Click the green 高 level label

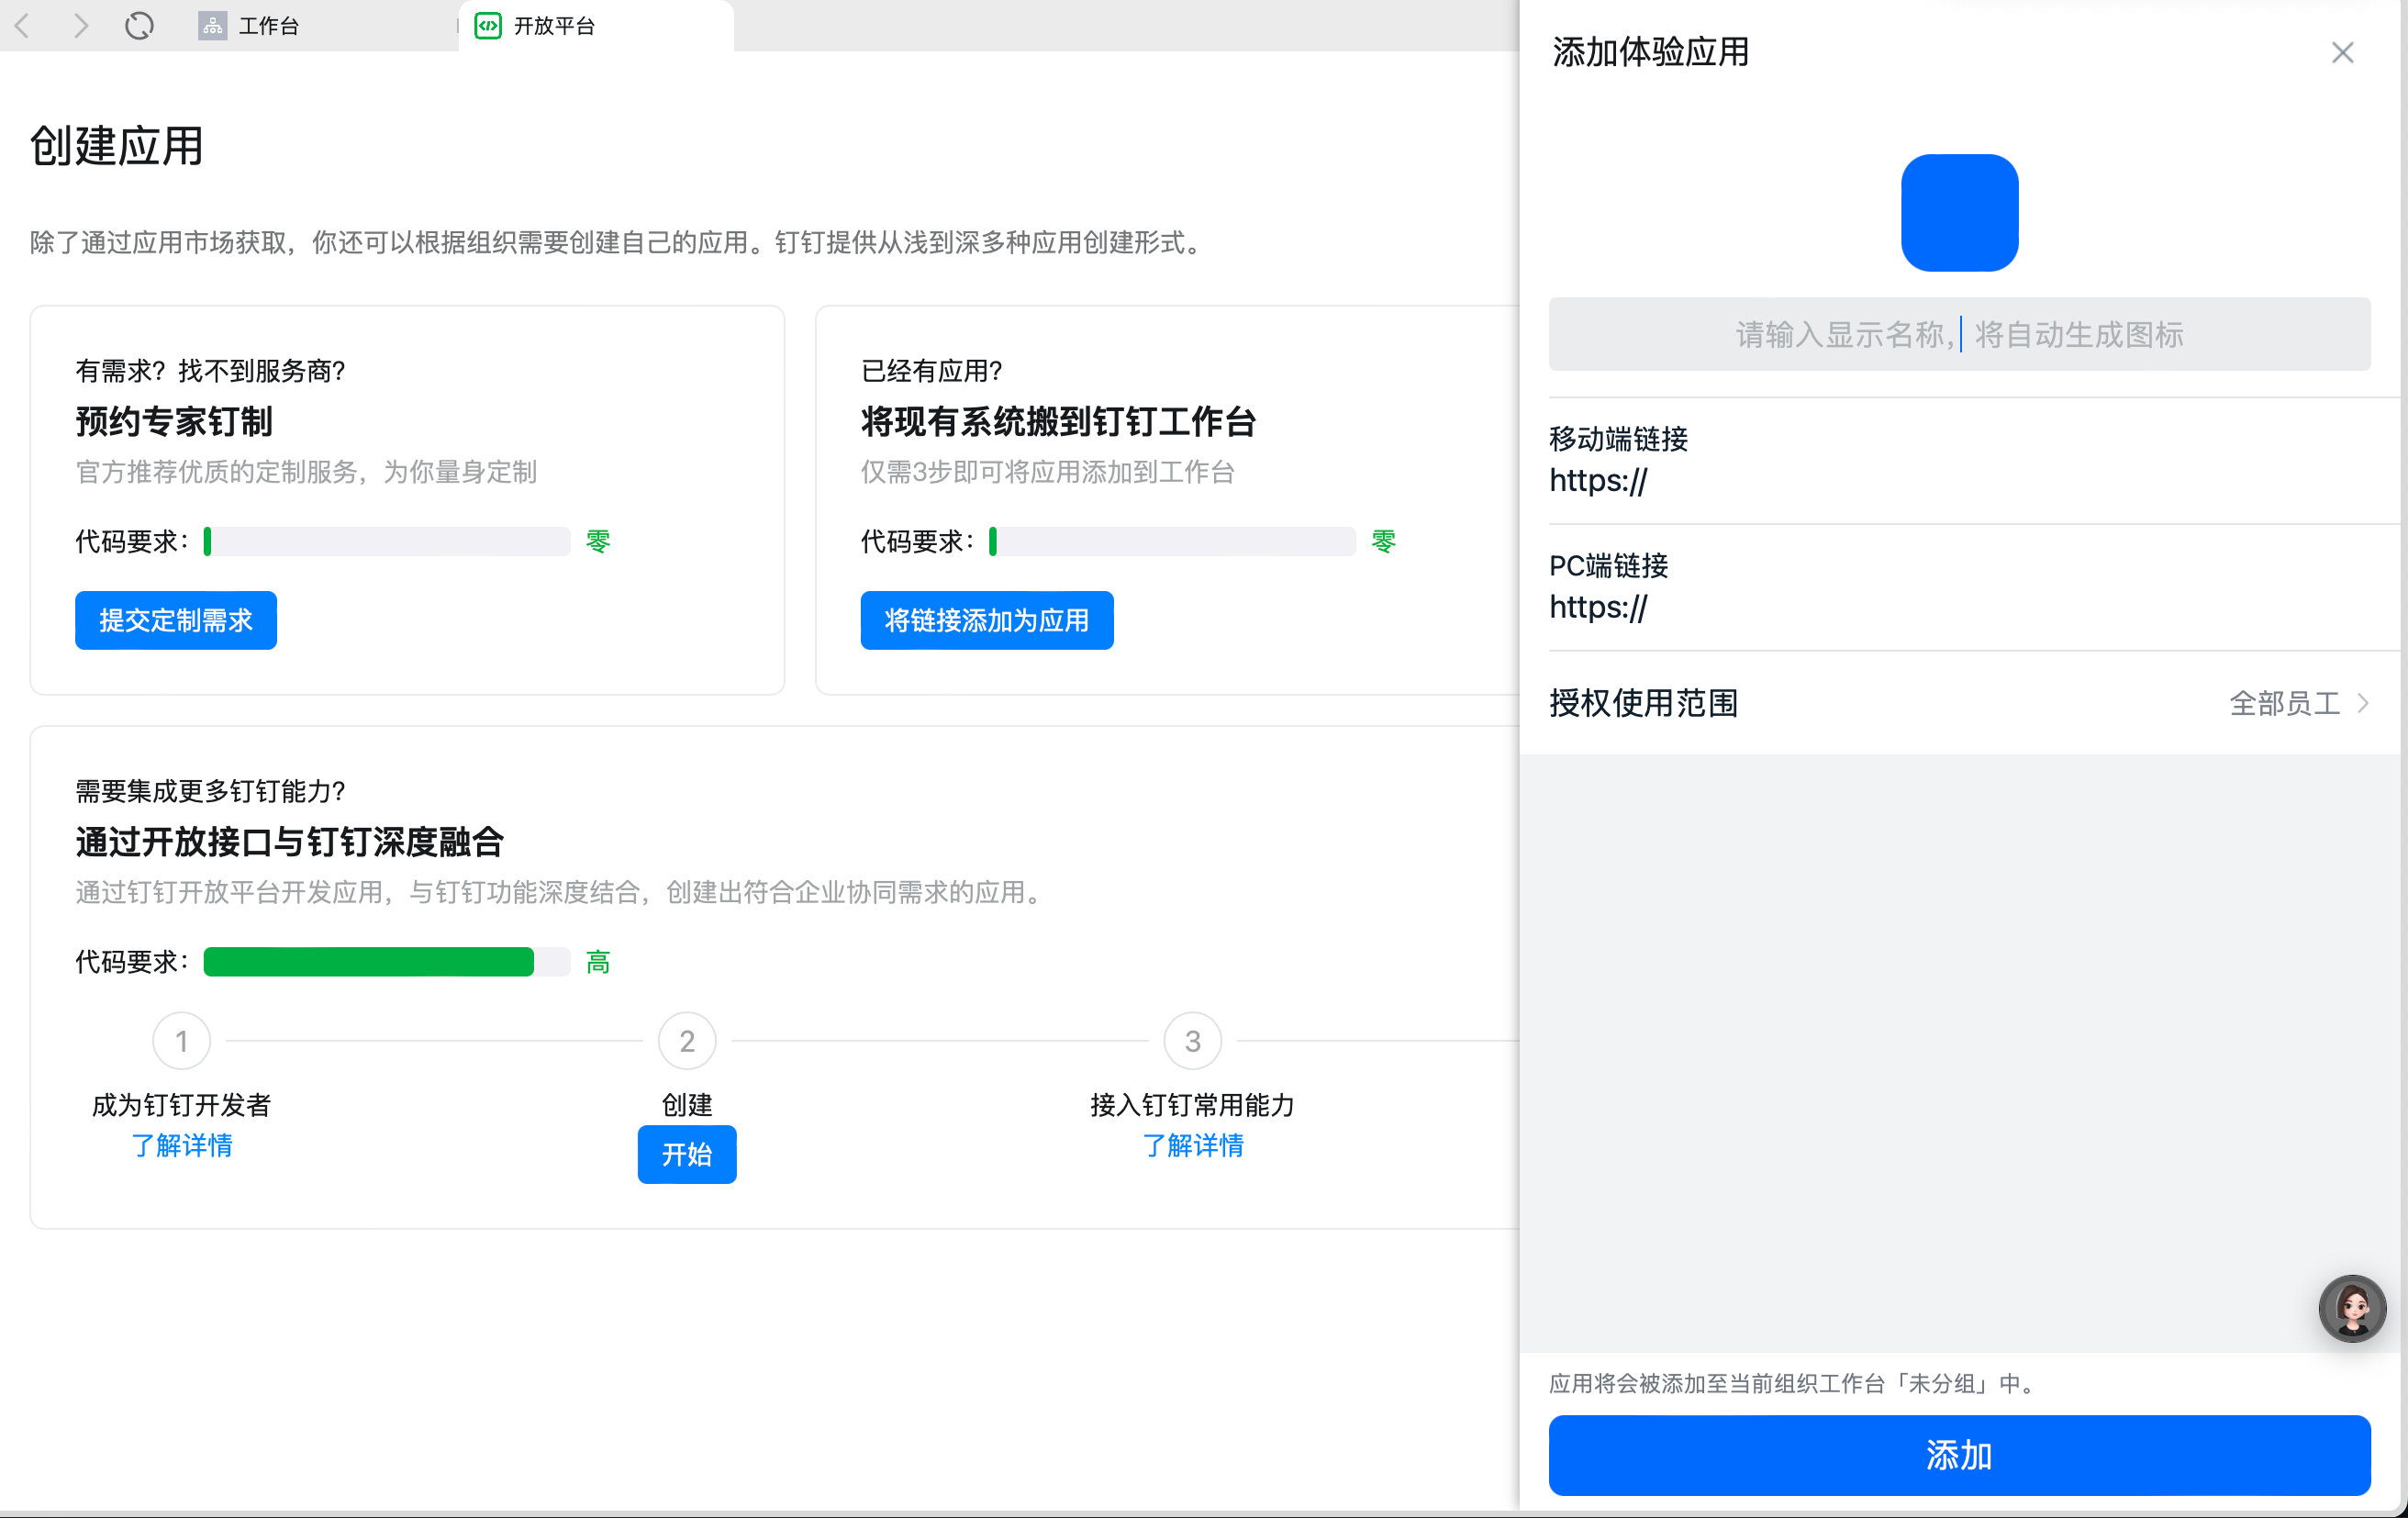598,962
